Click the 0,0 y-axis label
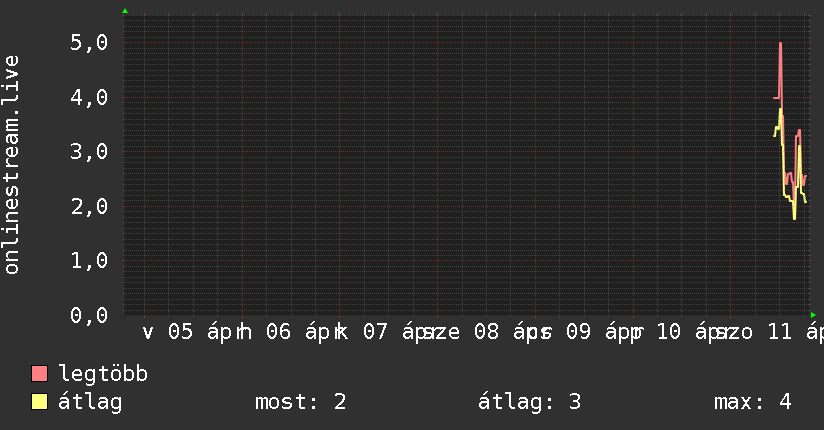 (88, 315)
